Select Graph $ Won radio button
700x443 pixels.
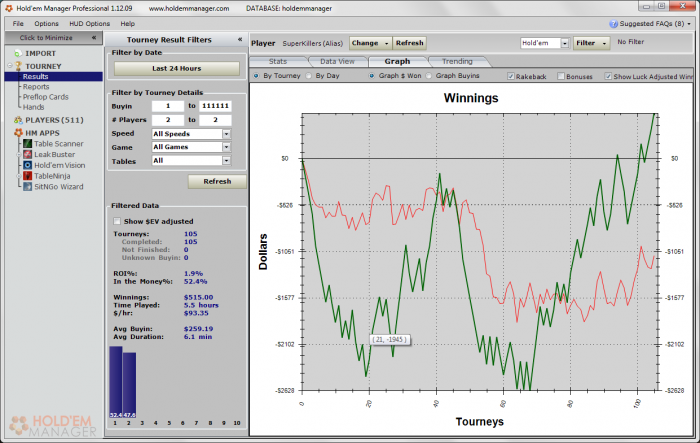[371, 75]
